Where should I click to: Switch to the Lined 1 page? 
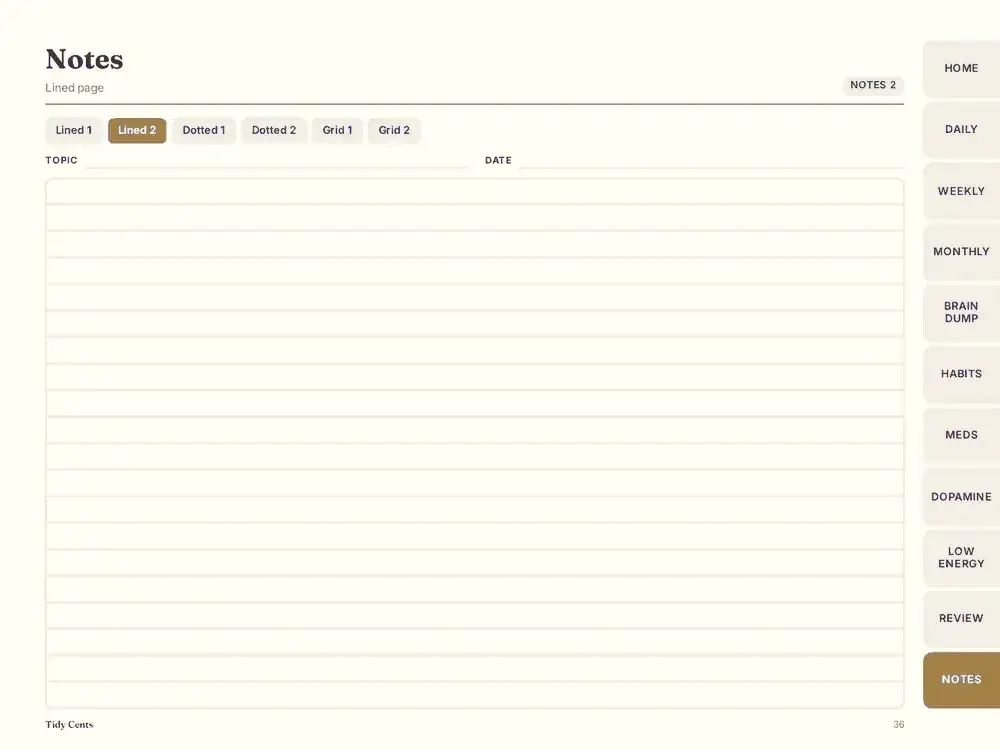tap(73, 130)
